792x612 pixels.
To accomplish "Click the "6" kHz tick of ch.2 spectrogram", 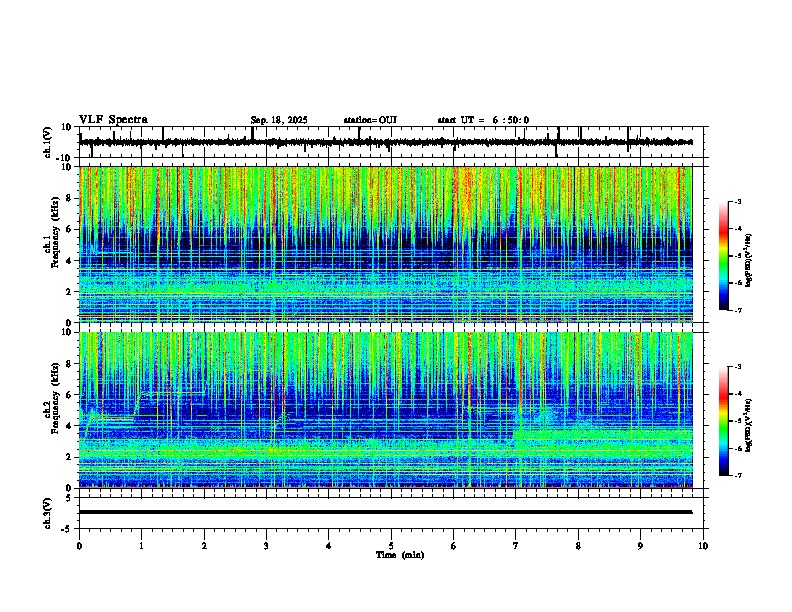I will click(69, 395).
